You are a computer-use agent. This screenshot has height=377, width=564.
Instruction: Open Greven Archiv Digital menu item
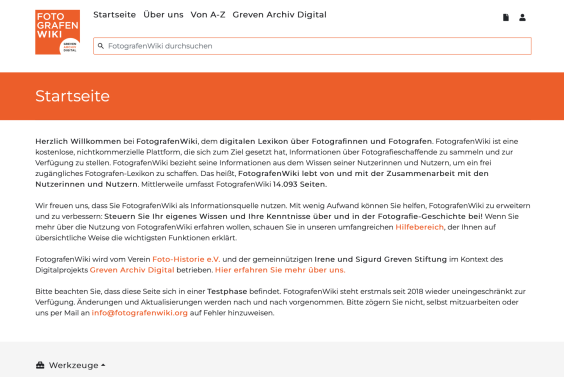point(279,15)
